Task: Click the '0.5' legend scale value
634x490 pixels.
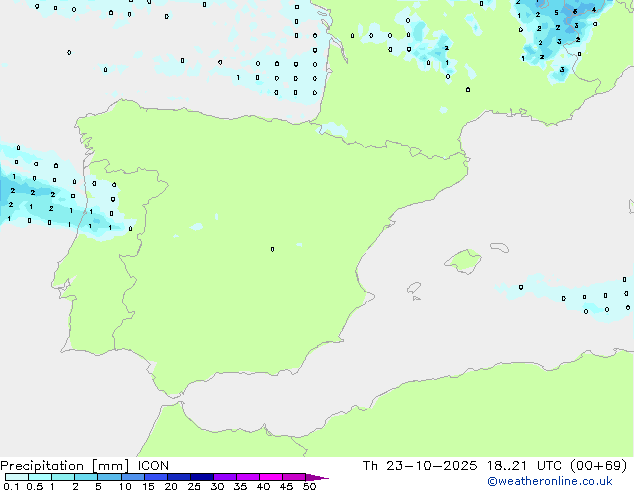Action: 35,486
